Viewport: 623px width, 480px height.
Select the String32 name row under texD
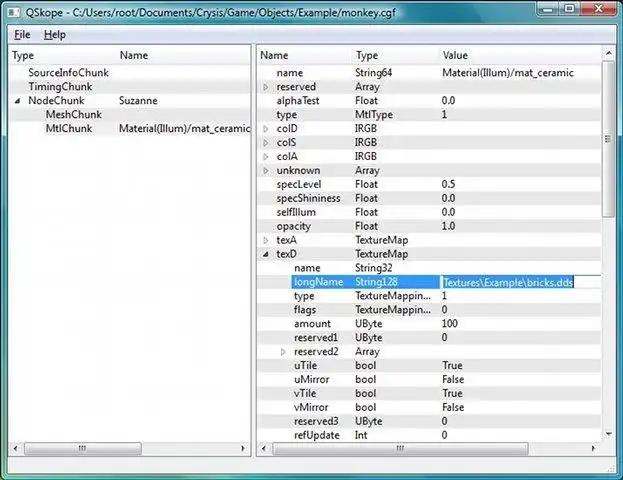pos(429,268)
